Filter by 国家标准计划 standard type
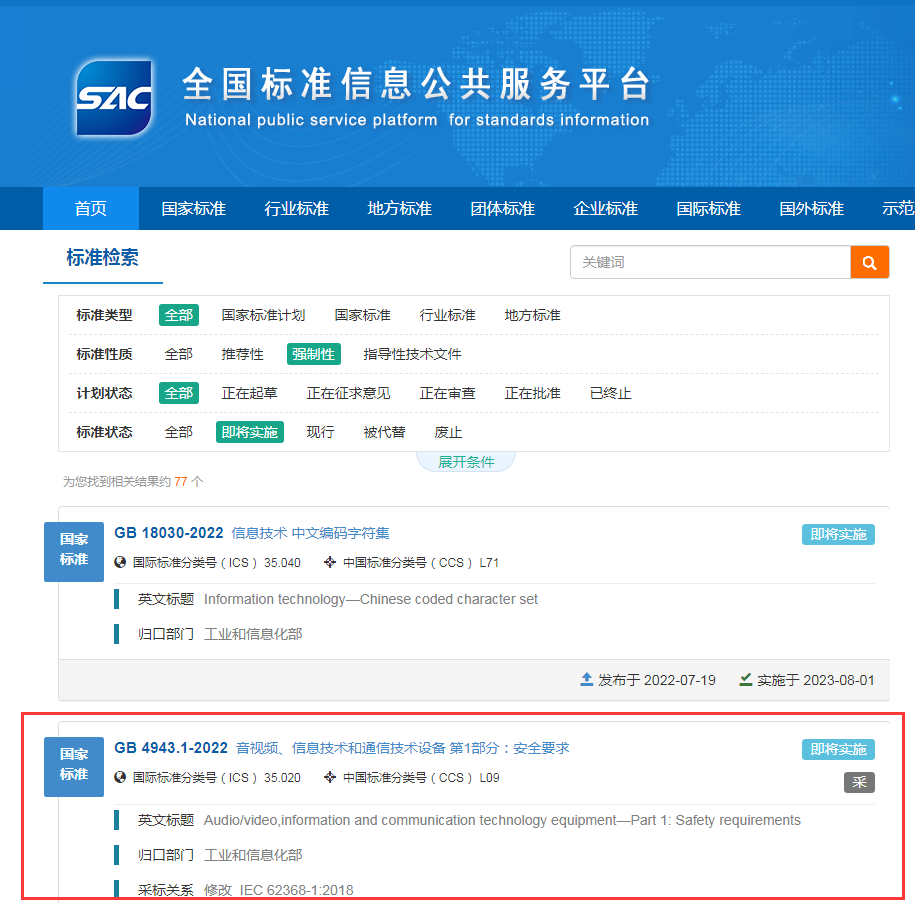 tap(263, 315)
